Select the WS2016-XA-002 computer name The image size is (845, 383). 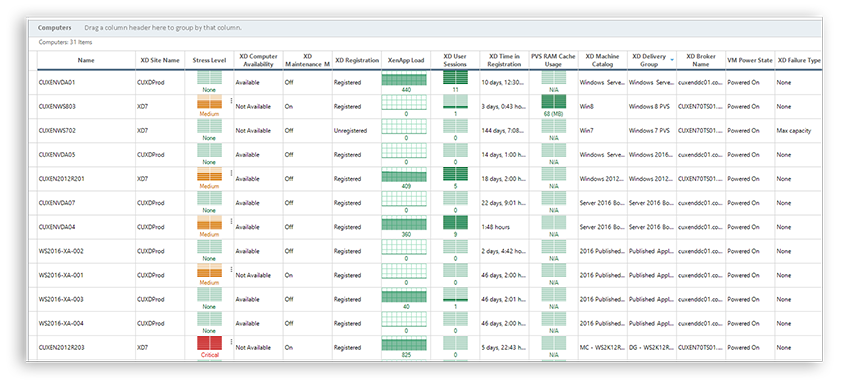61,251
